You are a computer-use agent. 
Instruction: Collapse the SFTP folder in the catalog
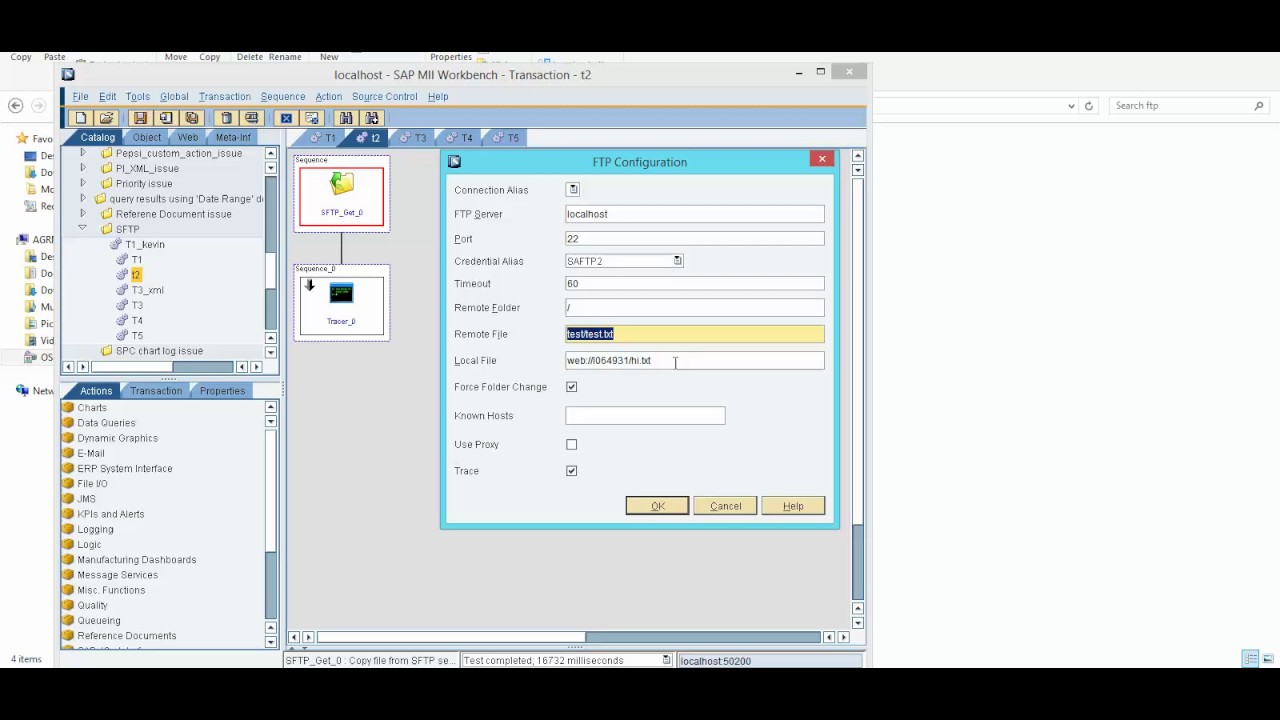tap(82, 228)
